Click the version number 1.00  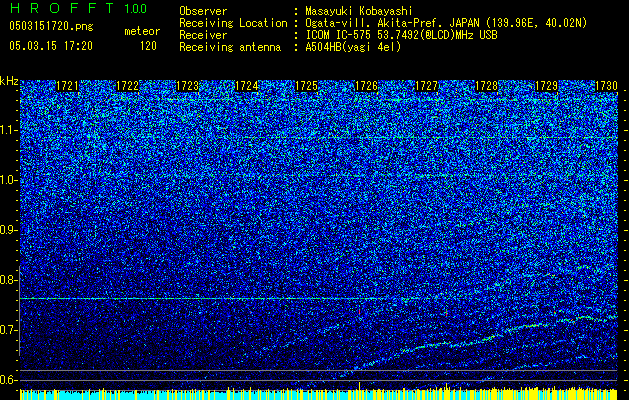tap(135, 9)
